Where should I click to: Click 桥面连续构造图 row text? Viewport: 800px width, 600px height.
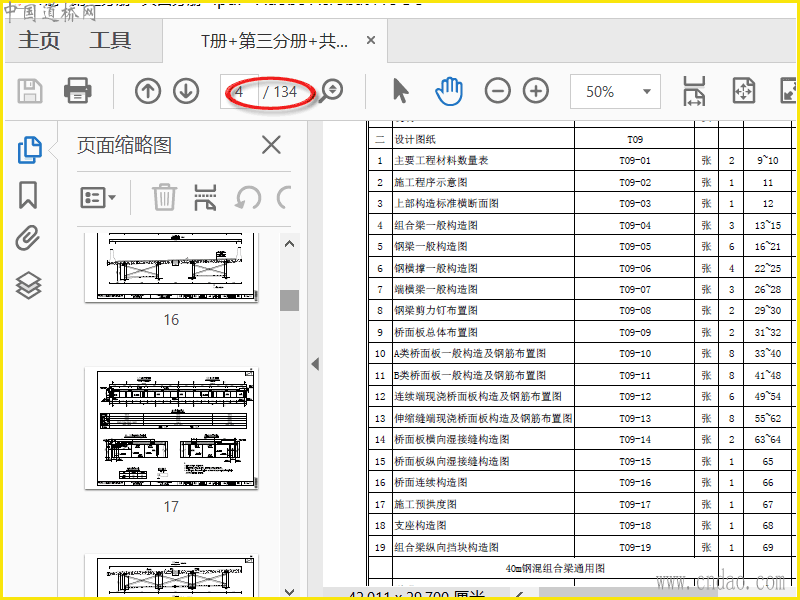[x=431, y=483]
